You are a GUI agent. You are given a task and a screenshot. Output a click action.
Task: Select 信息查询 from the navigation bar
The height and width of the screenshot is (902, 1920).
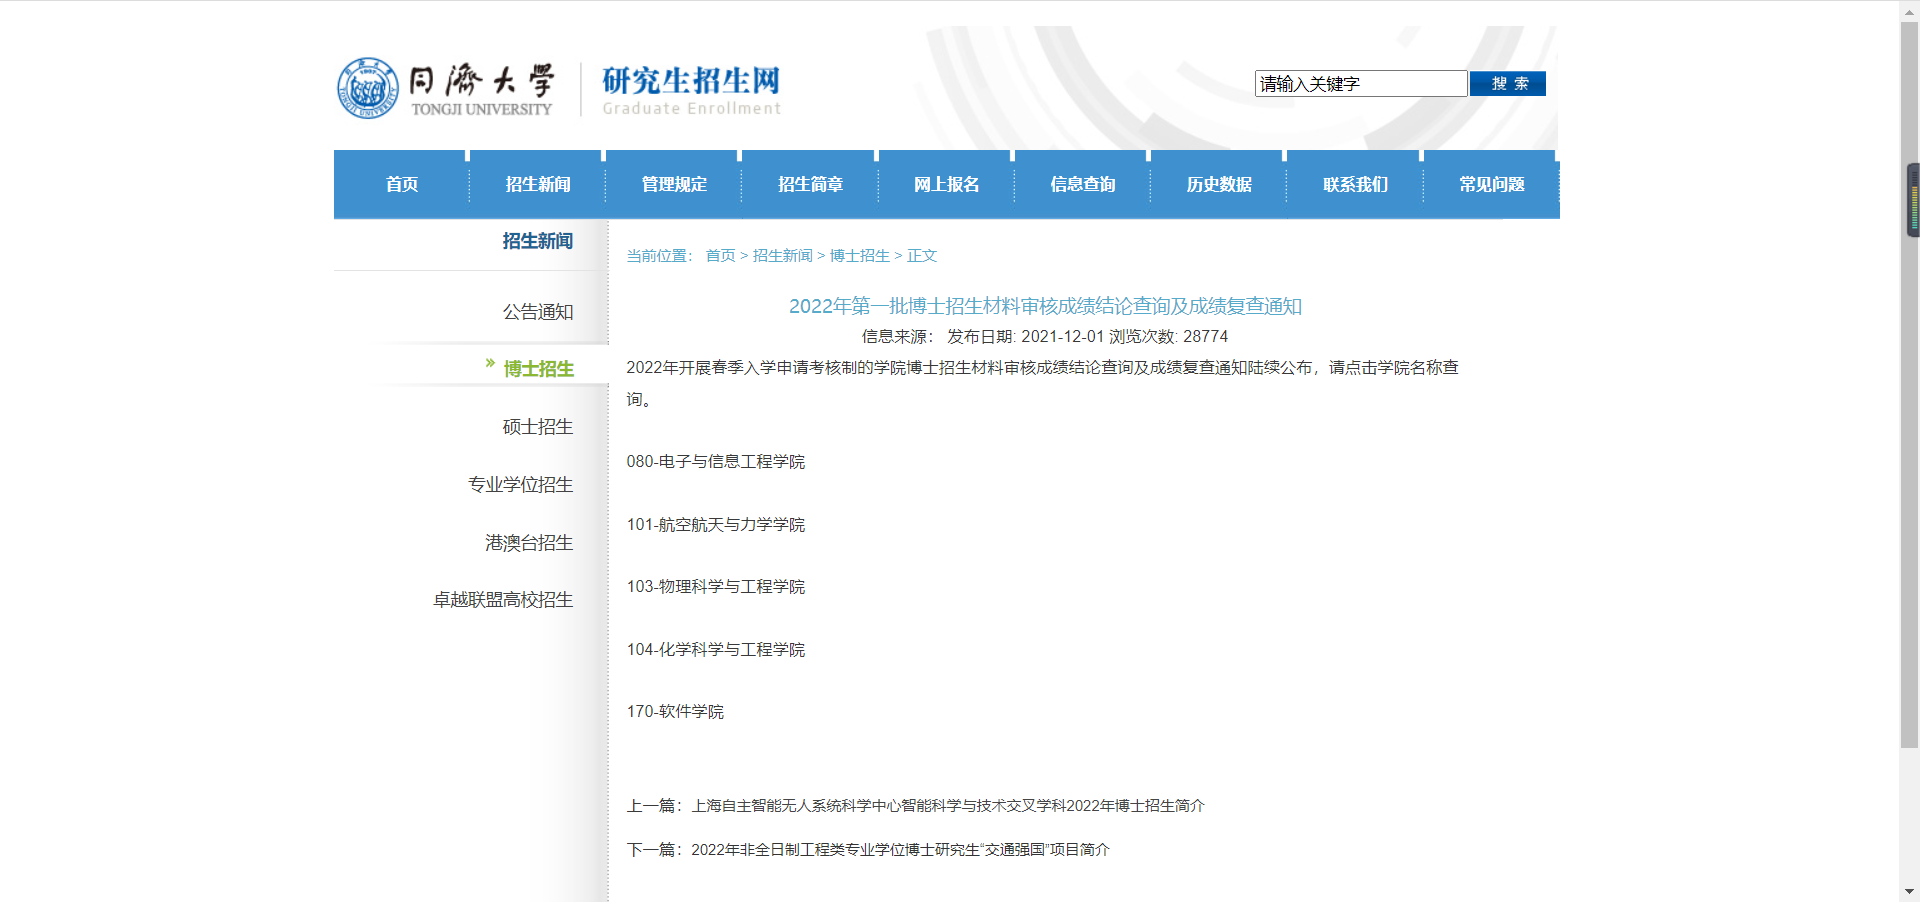pos(1082,184)
